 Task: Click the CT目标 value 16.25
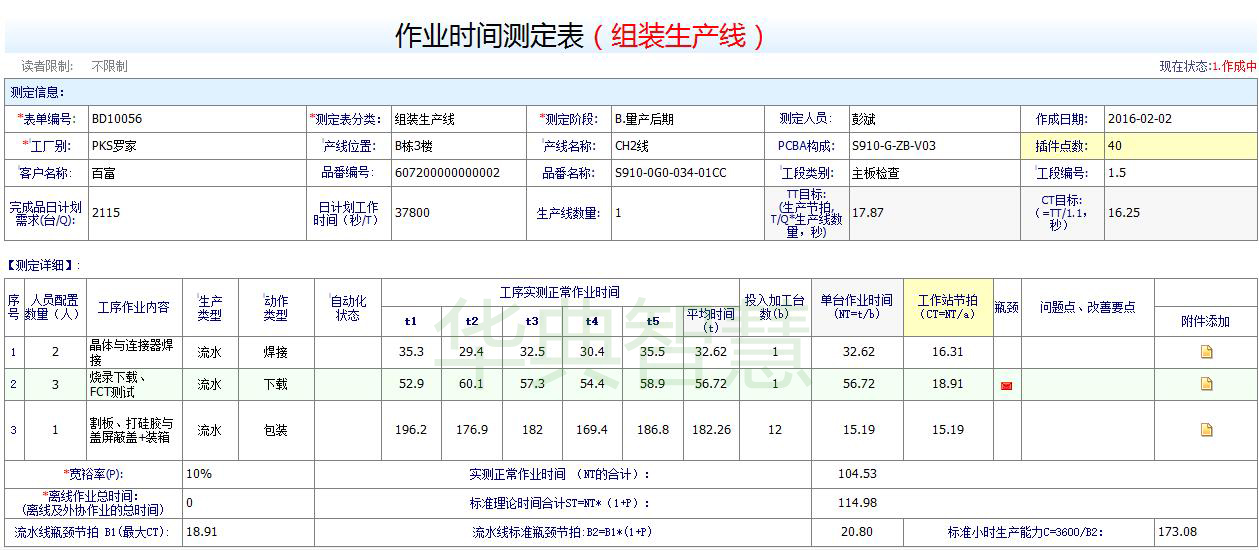tap(1124, 213)
